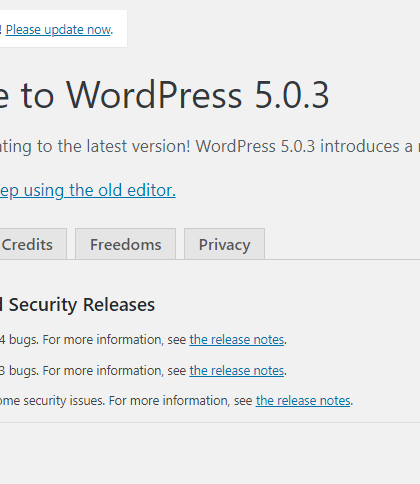This screenshot has height=484, width=420.
Task: Click the word "WordPress" in the large title
Action: (154, 95)
